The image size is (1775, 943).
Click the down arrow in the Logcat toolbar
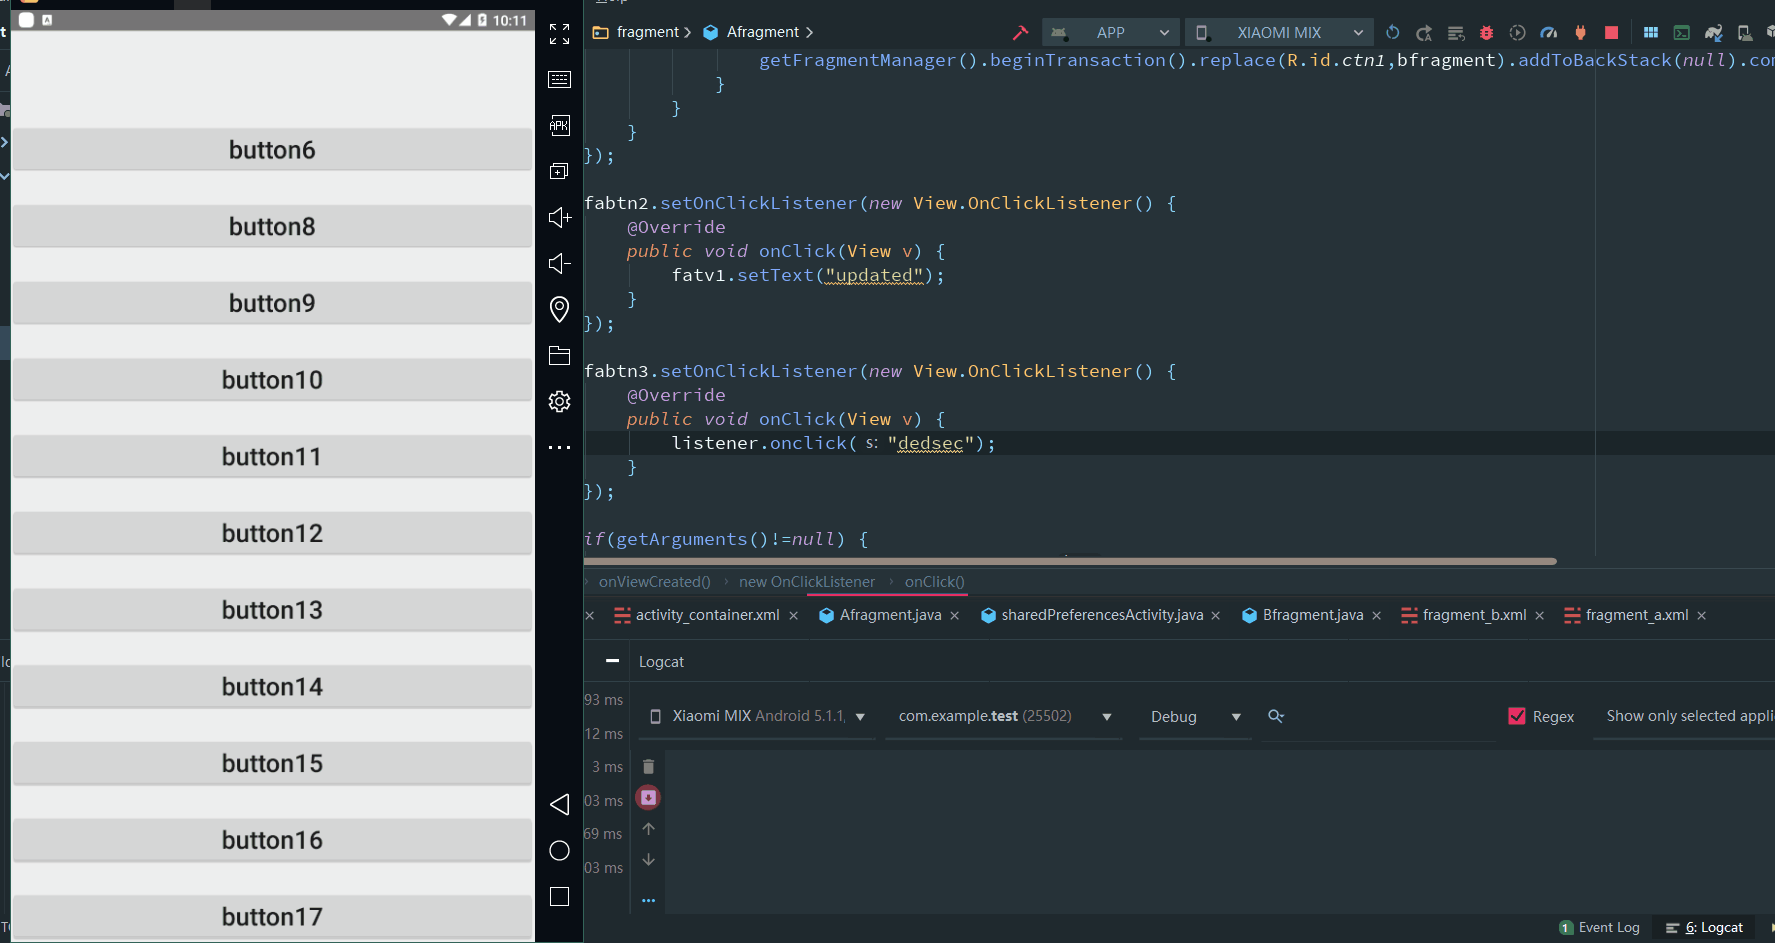648,860
